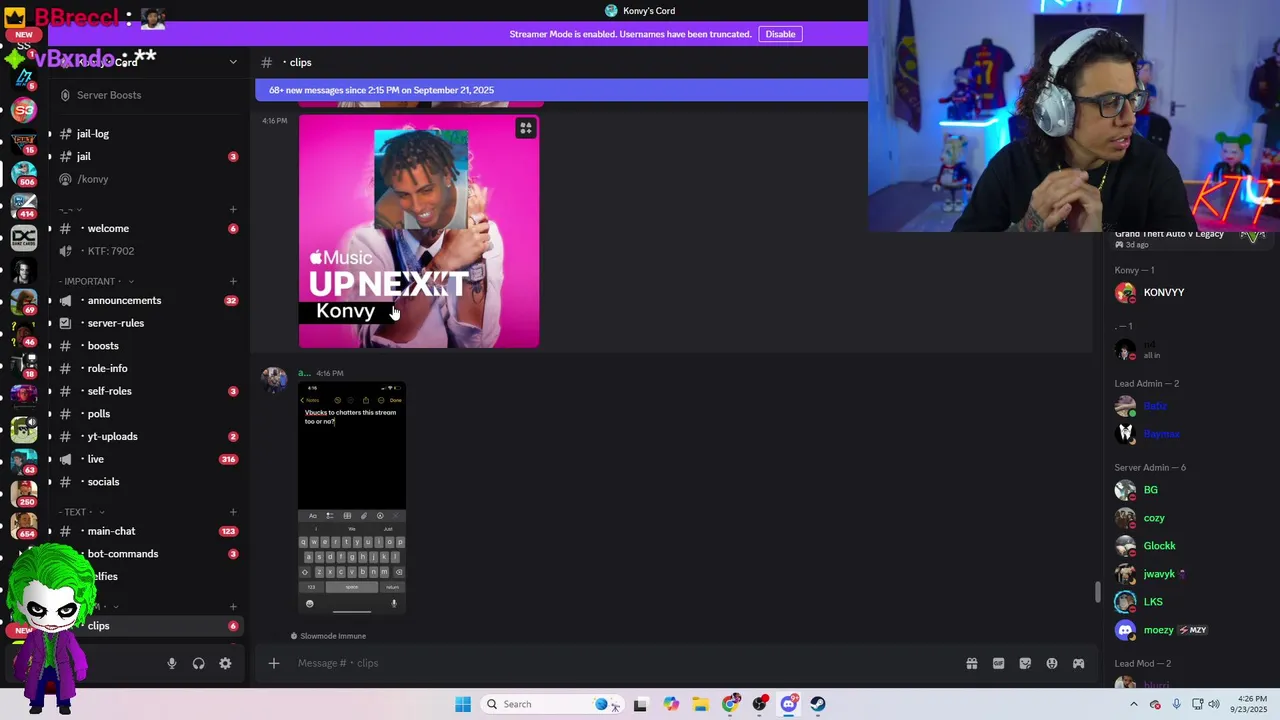Join the /konvy stage channel
This screenshot has width=1280, height=720.
149,179
